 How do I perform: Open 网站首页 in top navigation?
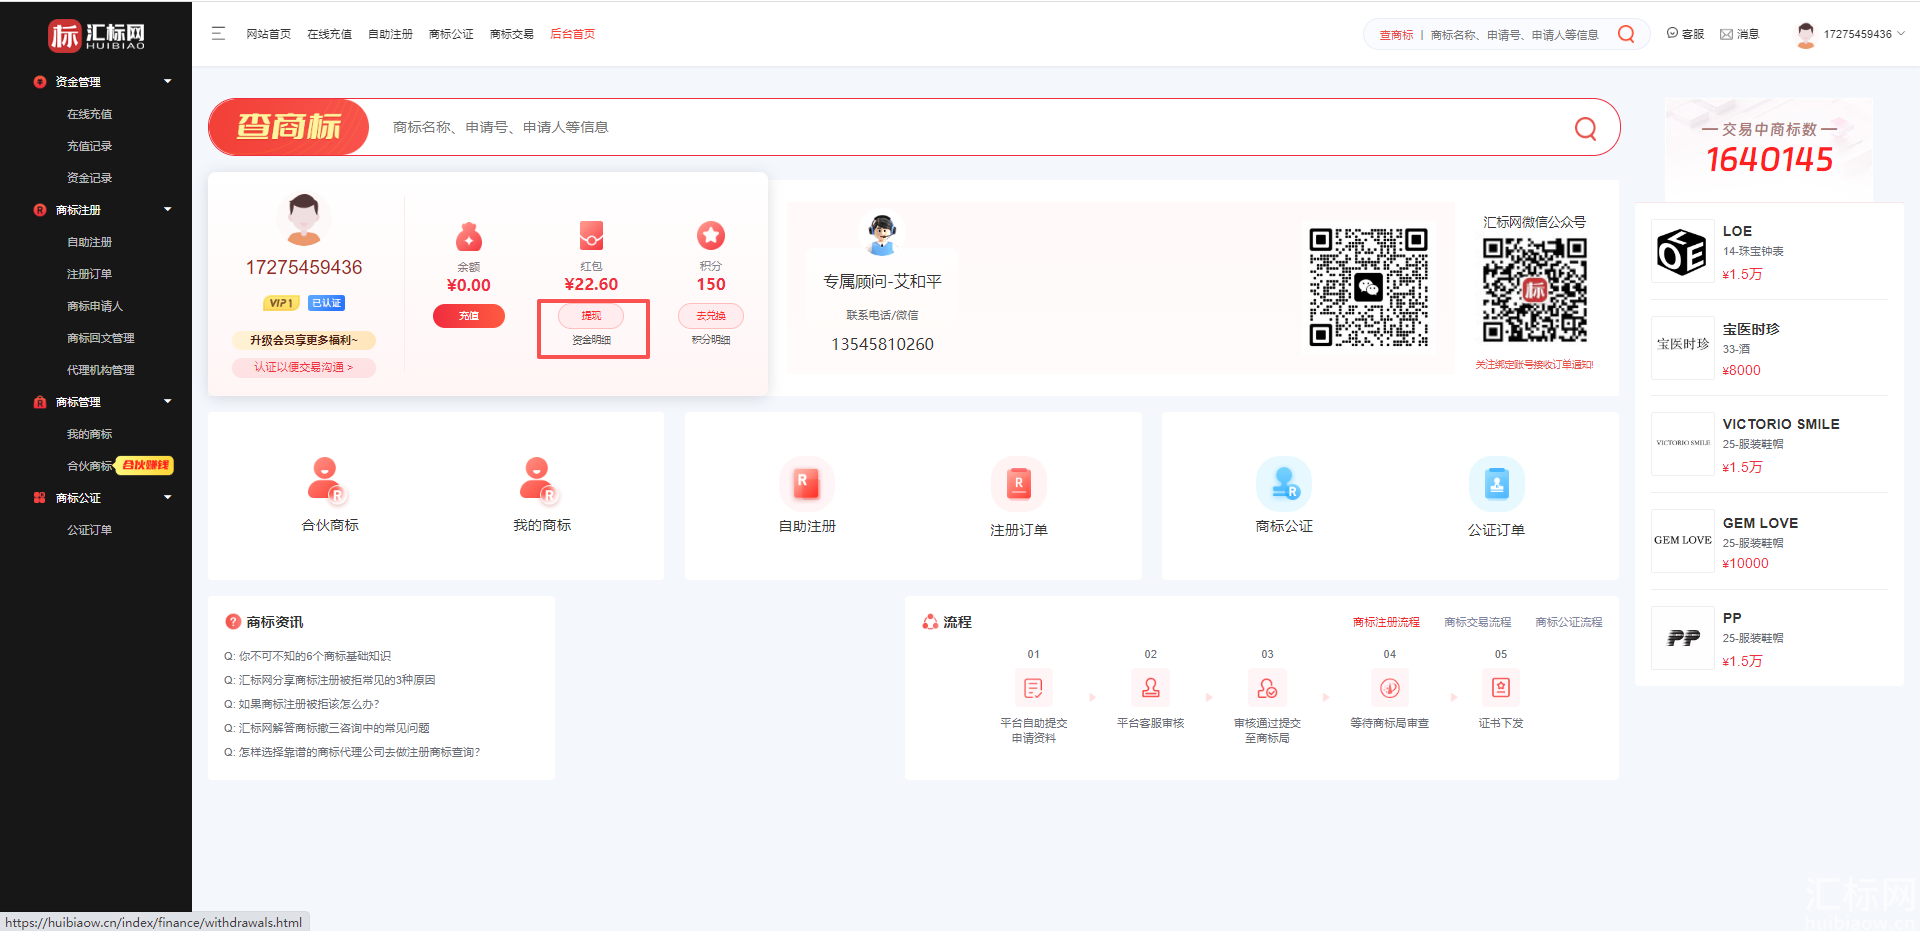(x=268, y=34)
